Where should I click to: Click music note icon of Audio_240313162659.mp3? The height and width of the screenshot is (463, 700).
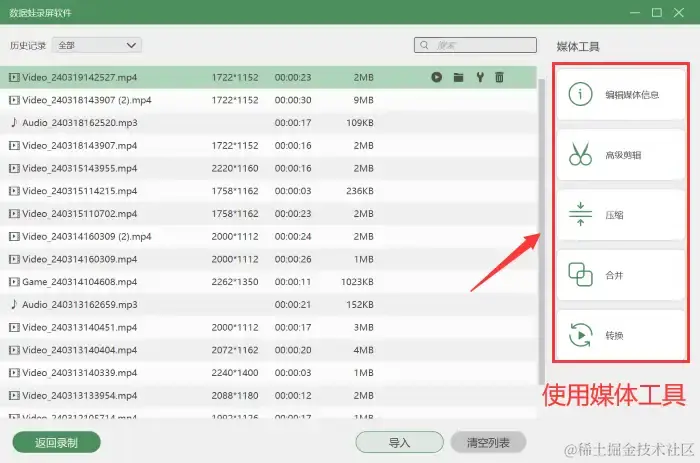click(x=14, y=304)
